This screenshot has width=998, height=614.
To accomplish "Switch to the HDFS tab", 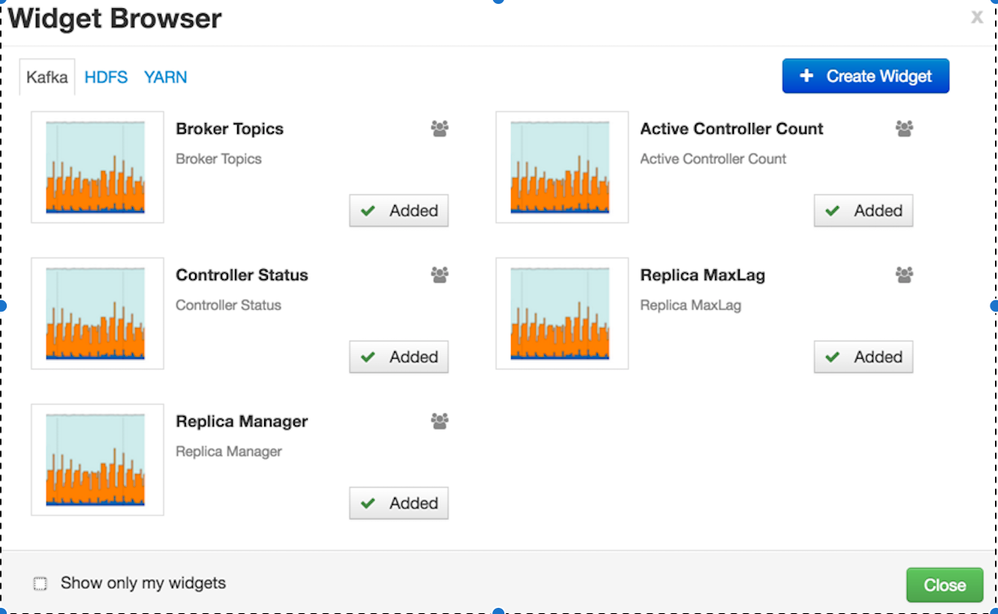I will click(106, 77).
